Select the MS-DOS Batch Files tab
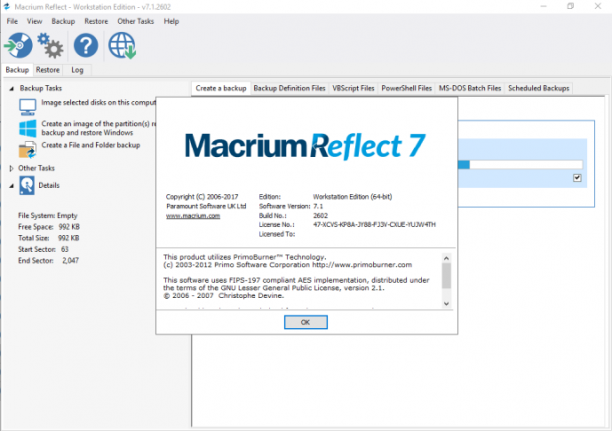Screen dimensions: 612x431 click(470, 88)
